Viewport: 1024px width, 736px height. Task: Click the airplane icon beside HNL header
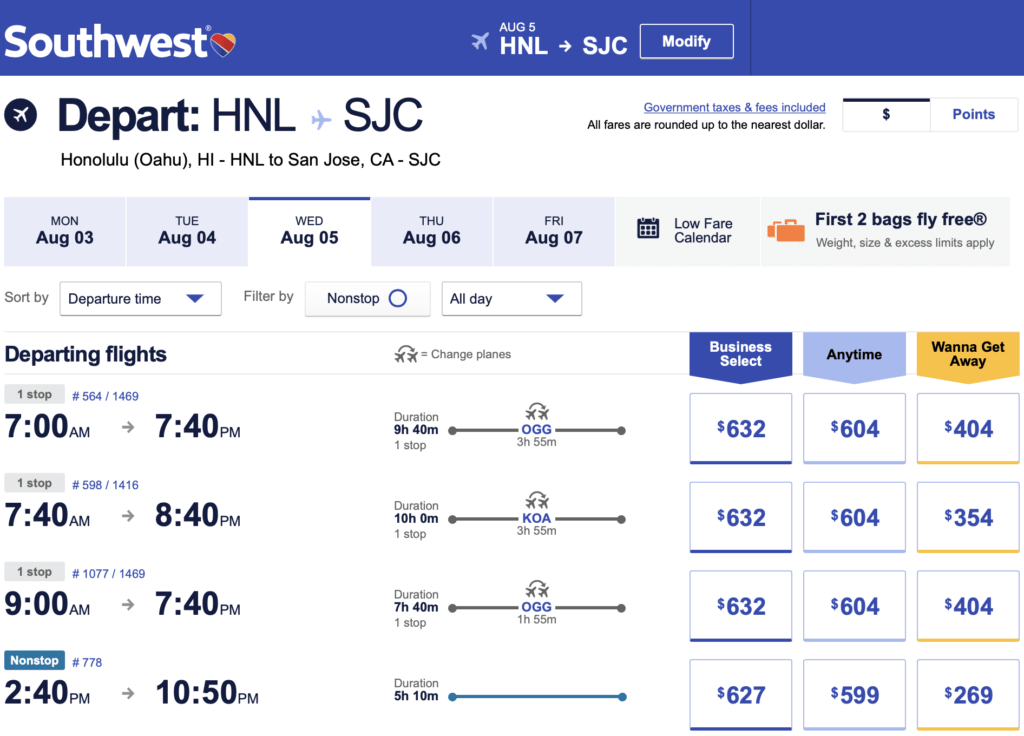point(480,41)
